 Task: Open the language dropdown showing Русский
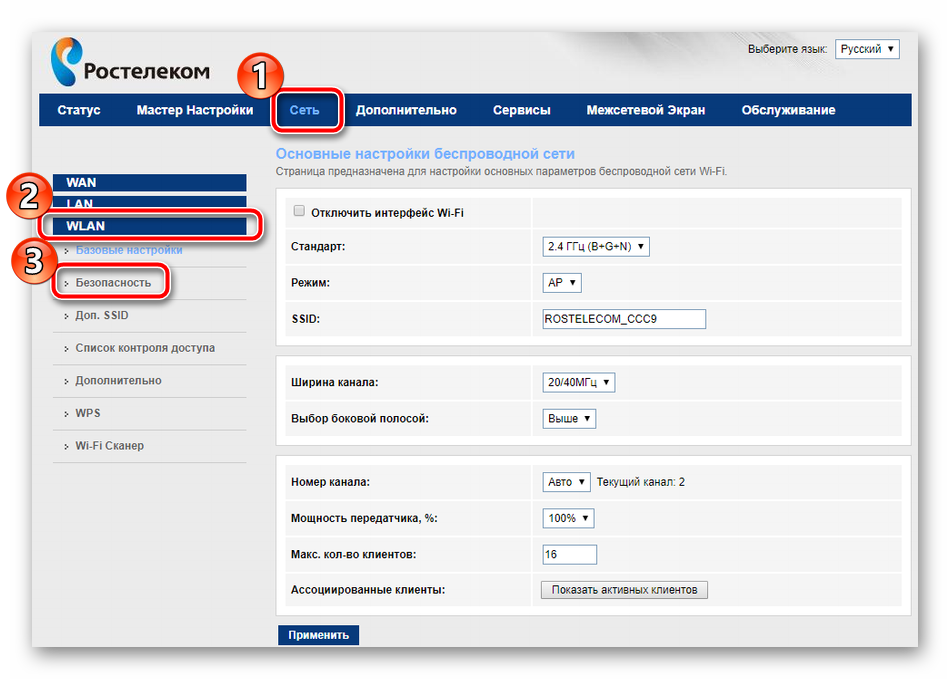[867, 49]
